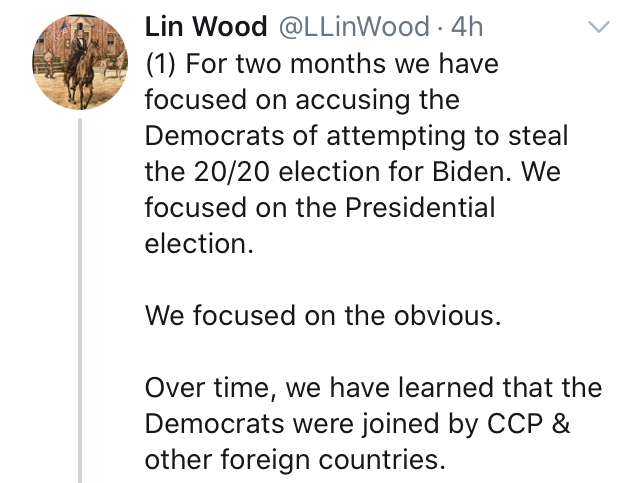640x483 pixels.
Task: Open the Lin Wood display name
Action: (206, 27)
